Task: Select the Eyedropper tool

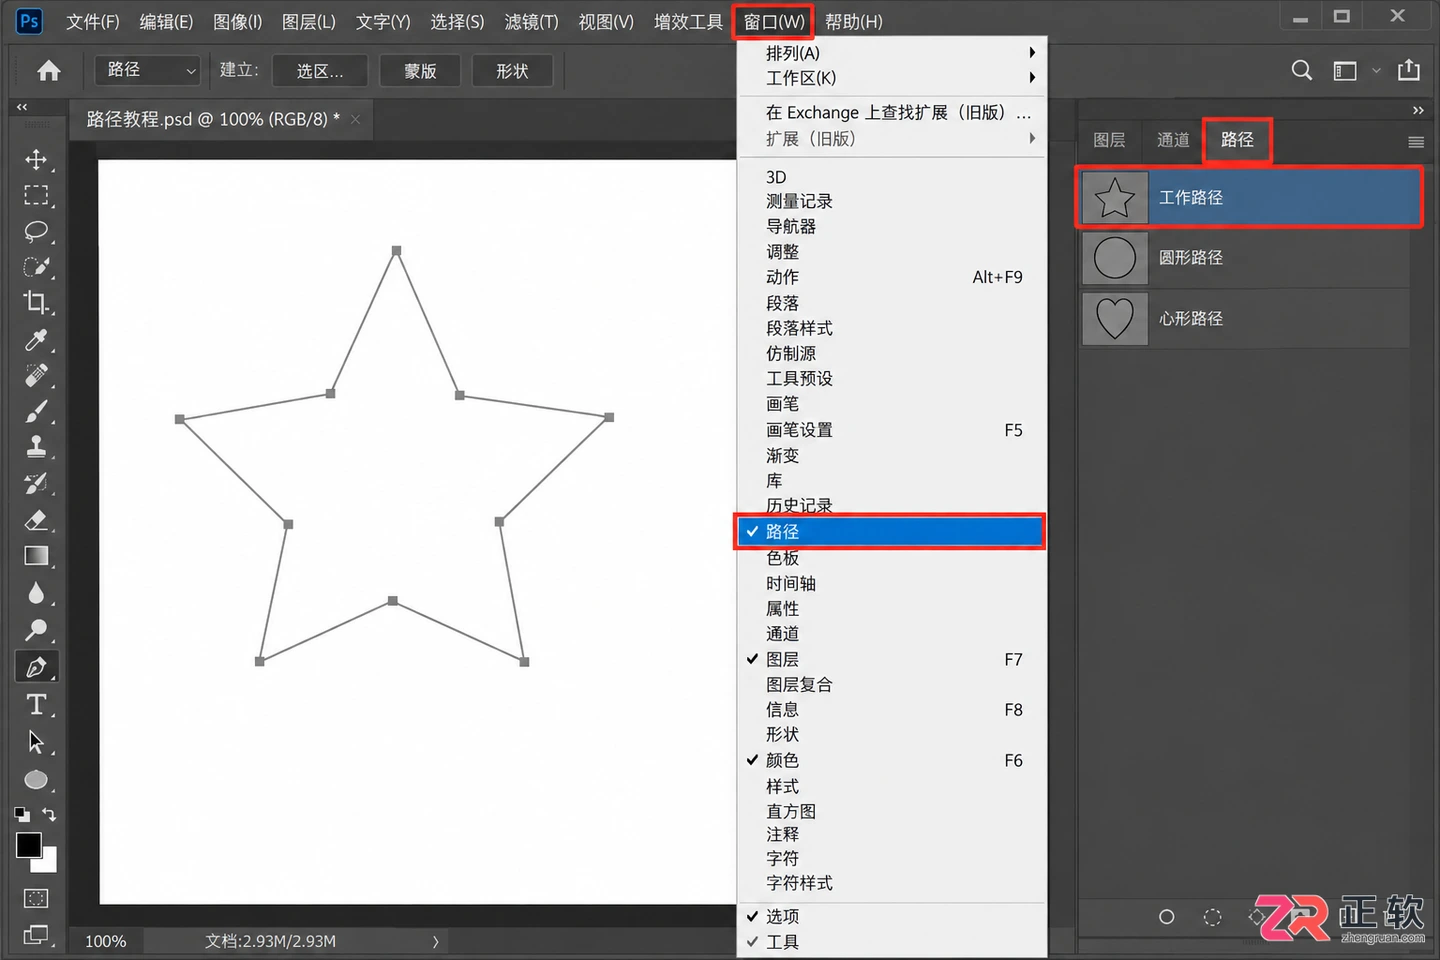Action: coord(36,340)
